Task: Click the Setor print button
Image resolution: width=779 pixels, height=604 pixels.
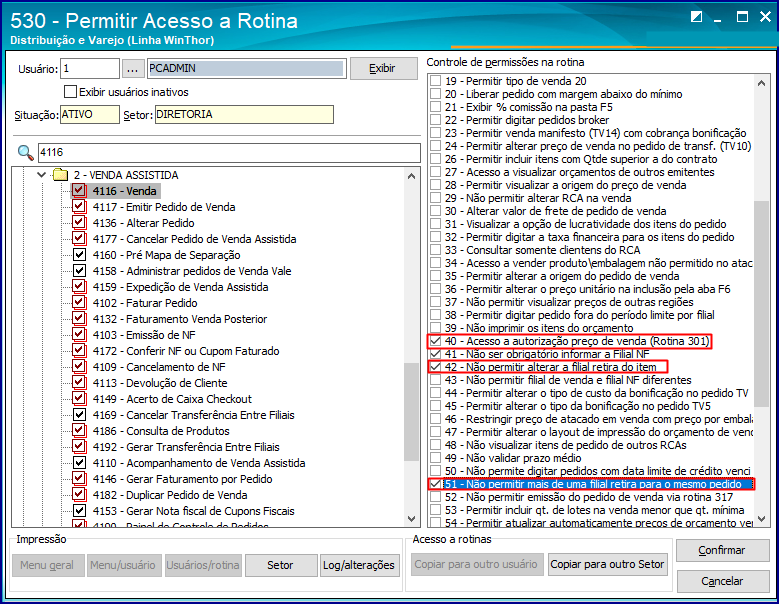Action: [281, 565]
